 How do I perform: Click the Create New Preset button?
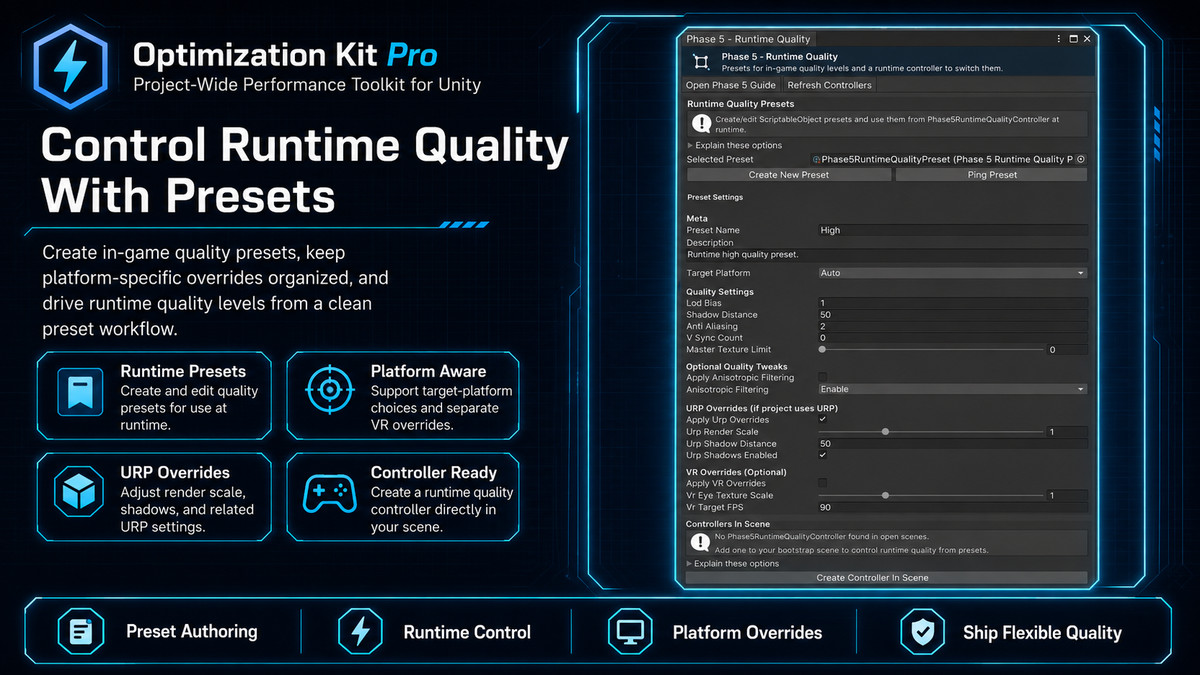[x=789, y=174]
